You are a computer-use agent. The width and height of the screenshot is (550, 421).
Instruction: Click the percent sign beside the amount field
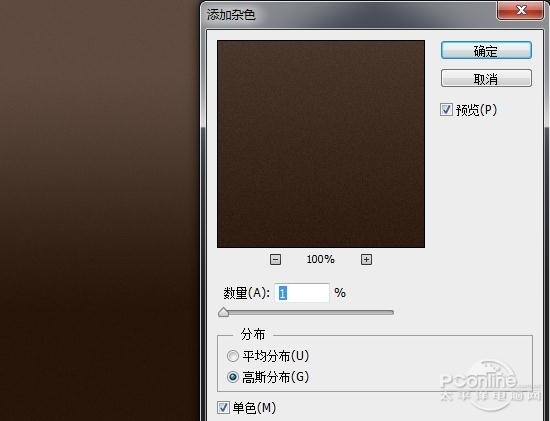[x=340, y=293]
